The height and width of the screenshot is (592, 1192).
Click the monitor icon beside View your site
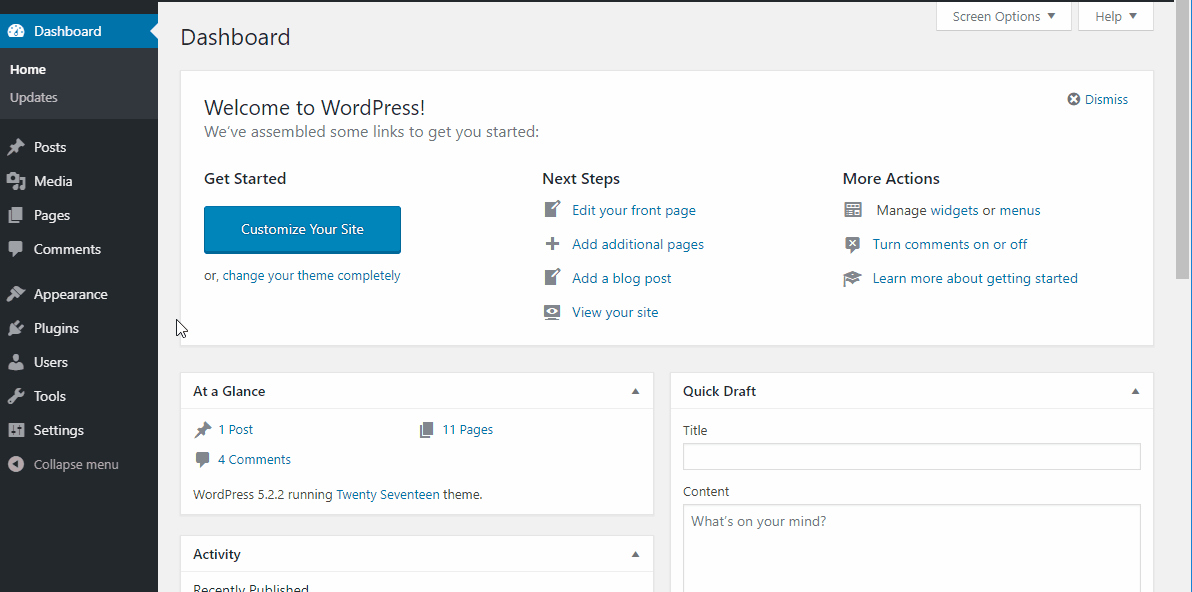pyautogui.click(x=553, y=312)
